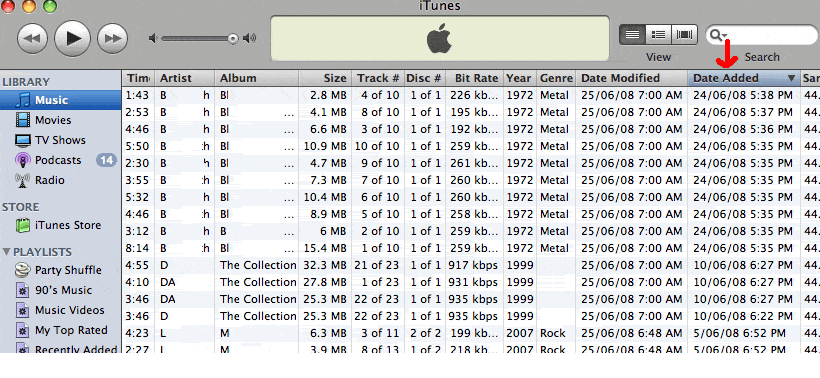Image resolution: width=820 pixels, height=378 pixels.
Task: Click the 24/06/08 5:38 PM cell
Action: click(743, 95)
